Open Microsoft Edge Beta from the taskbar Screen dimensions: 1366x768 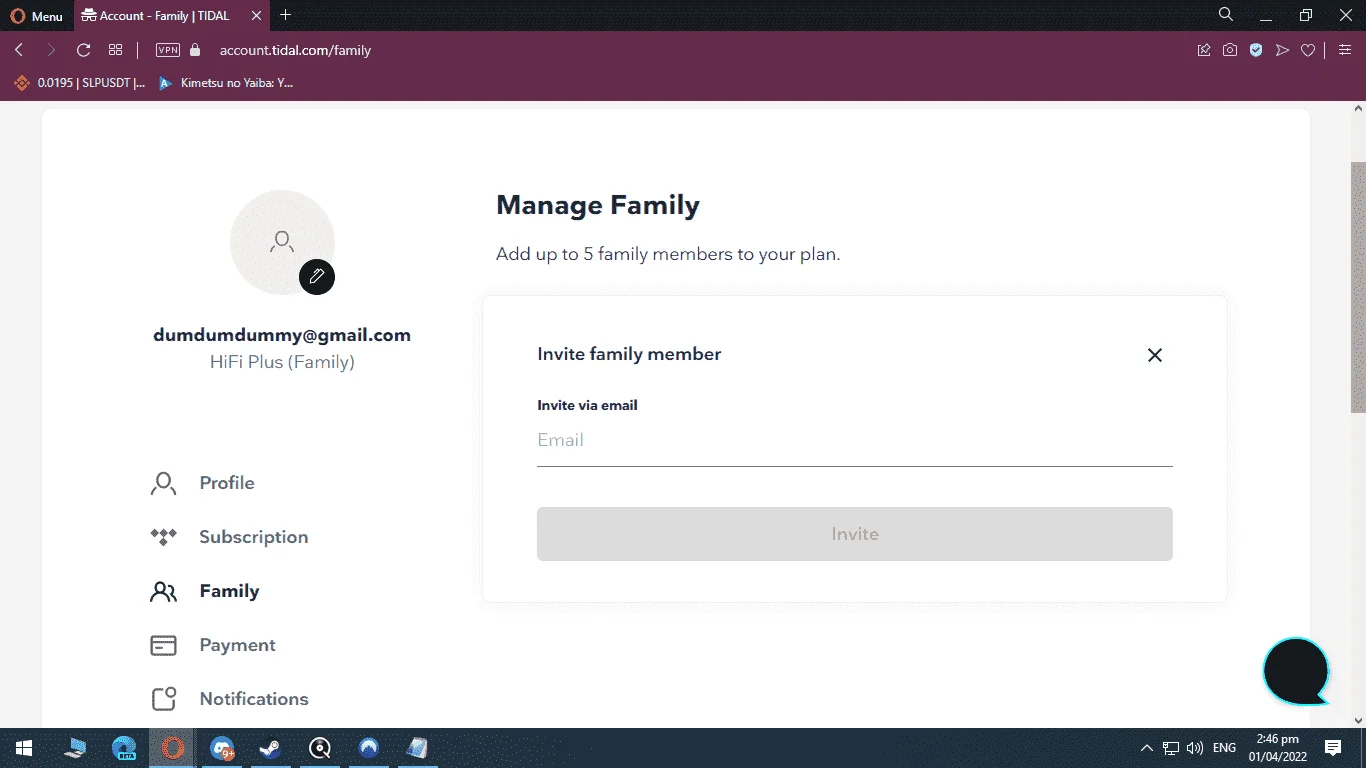pos(125,748)
